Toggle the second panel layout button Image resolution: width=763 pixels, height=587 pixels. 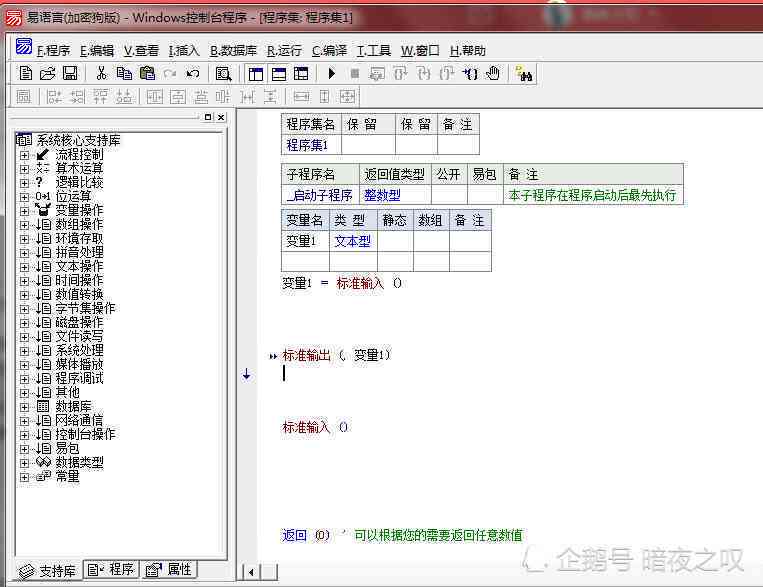pyautogui.click(x=278, y=73)
